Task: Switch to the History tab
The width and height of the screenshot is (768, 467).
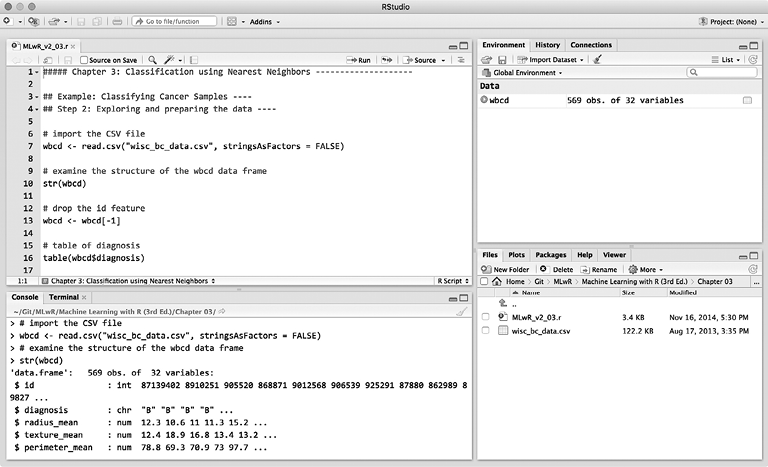Action: 547,45
